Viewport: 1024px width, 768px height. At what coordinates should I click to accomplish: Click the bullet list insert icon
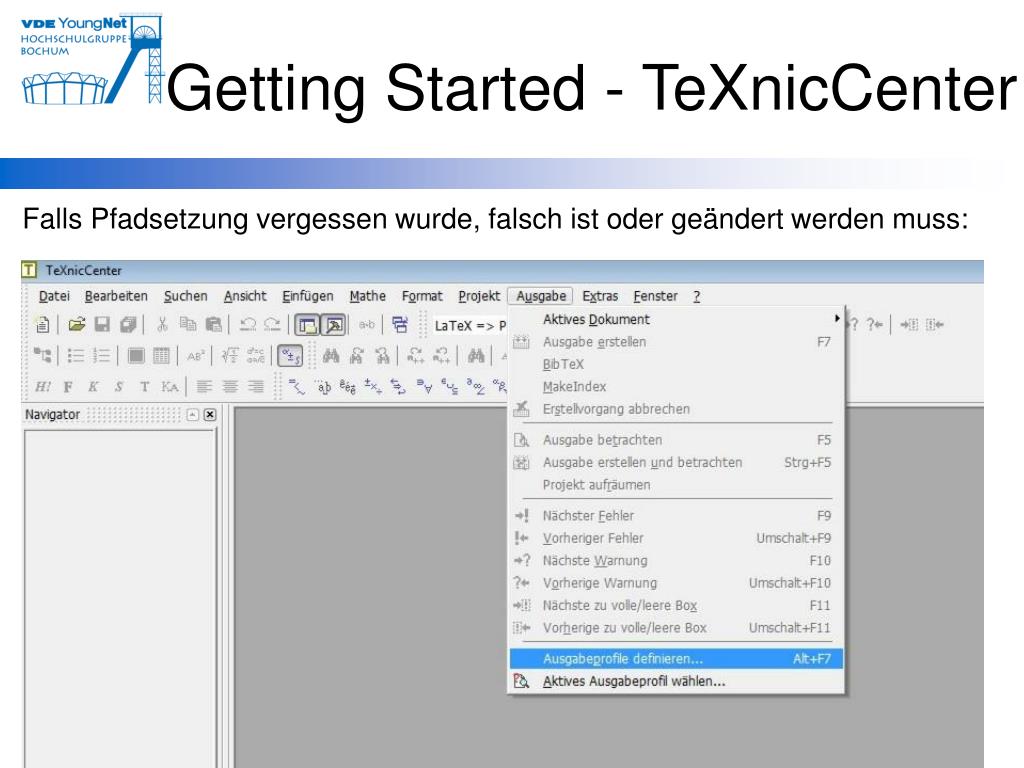(x=76, y=355)
